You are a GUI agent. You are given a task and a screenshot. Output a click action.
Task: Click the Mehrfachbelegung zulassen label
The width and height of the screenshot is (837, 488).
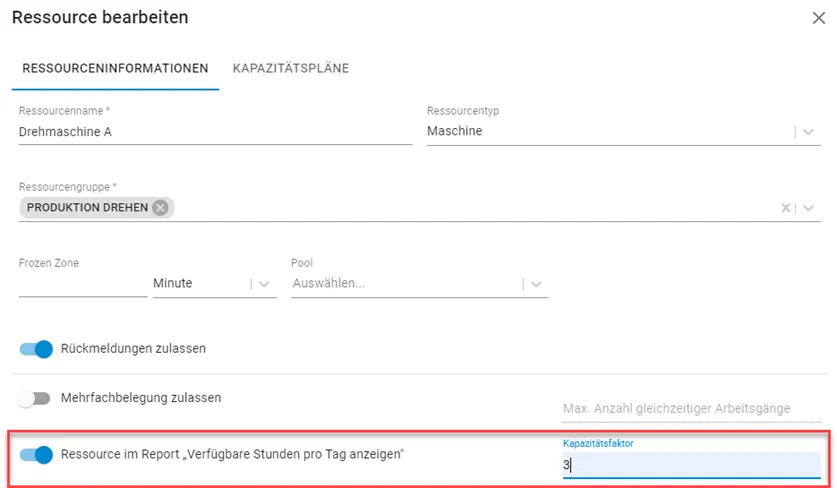[141, 398]
